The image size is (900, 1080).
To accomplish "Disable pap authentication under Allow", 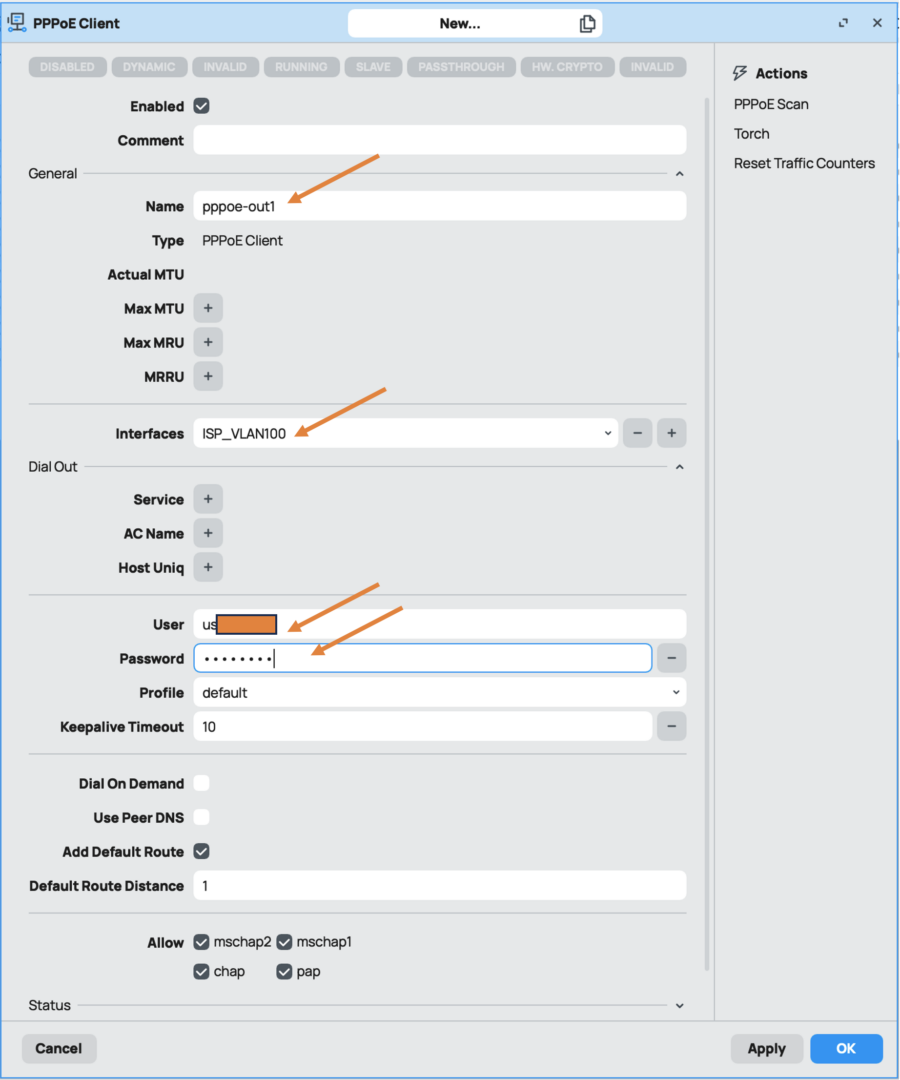I will point(285,971).
